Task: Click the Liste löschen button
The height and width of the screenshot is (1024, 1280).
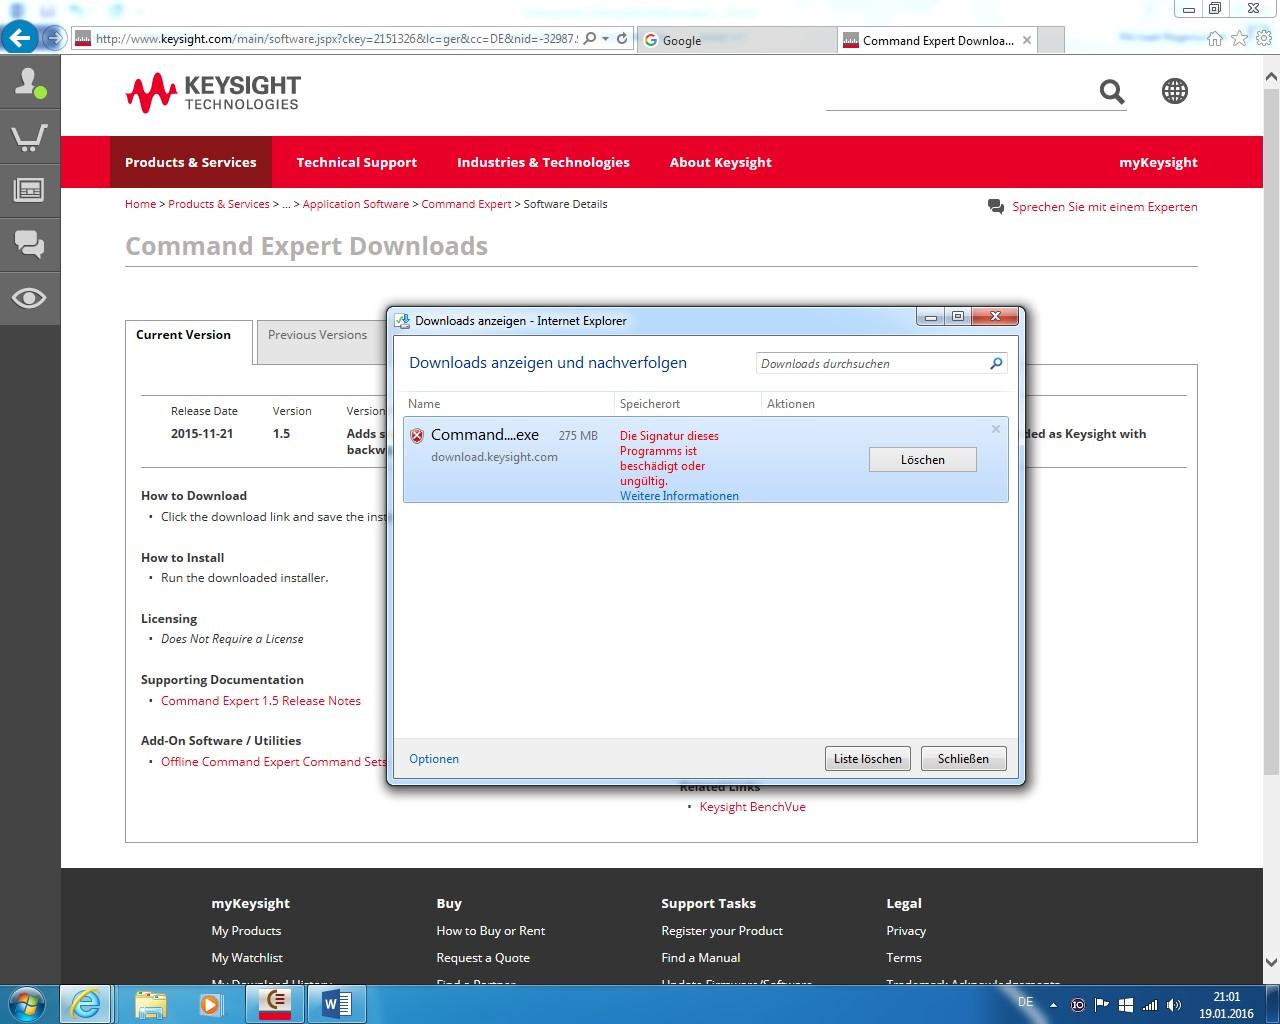Action: pyautogui.click(x=867, y=759)
